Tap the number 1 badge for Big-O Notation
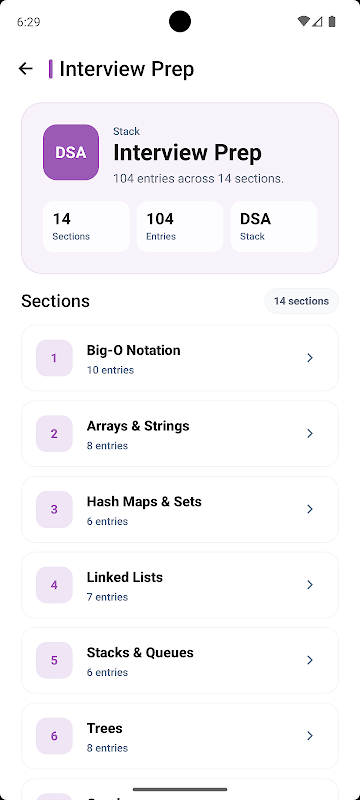This screenshot has width=360, height=800. point(54,358)
